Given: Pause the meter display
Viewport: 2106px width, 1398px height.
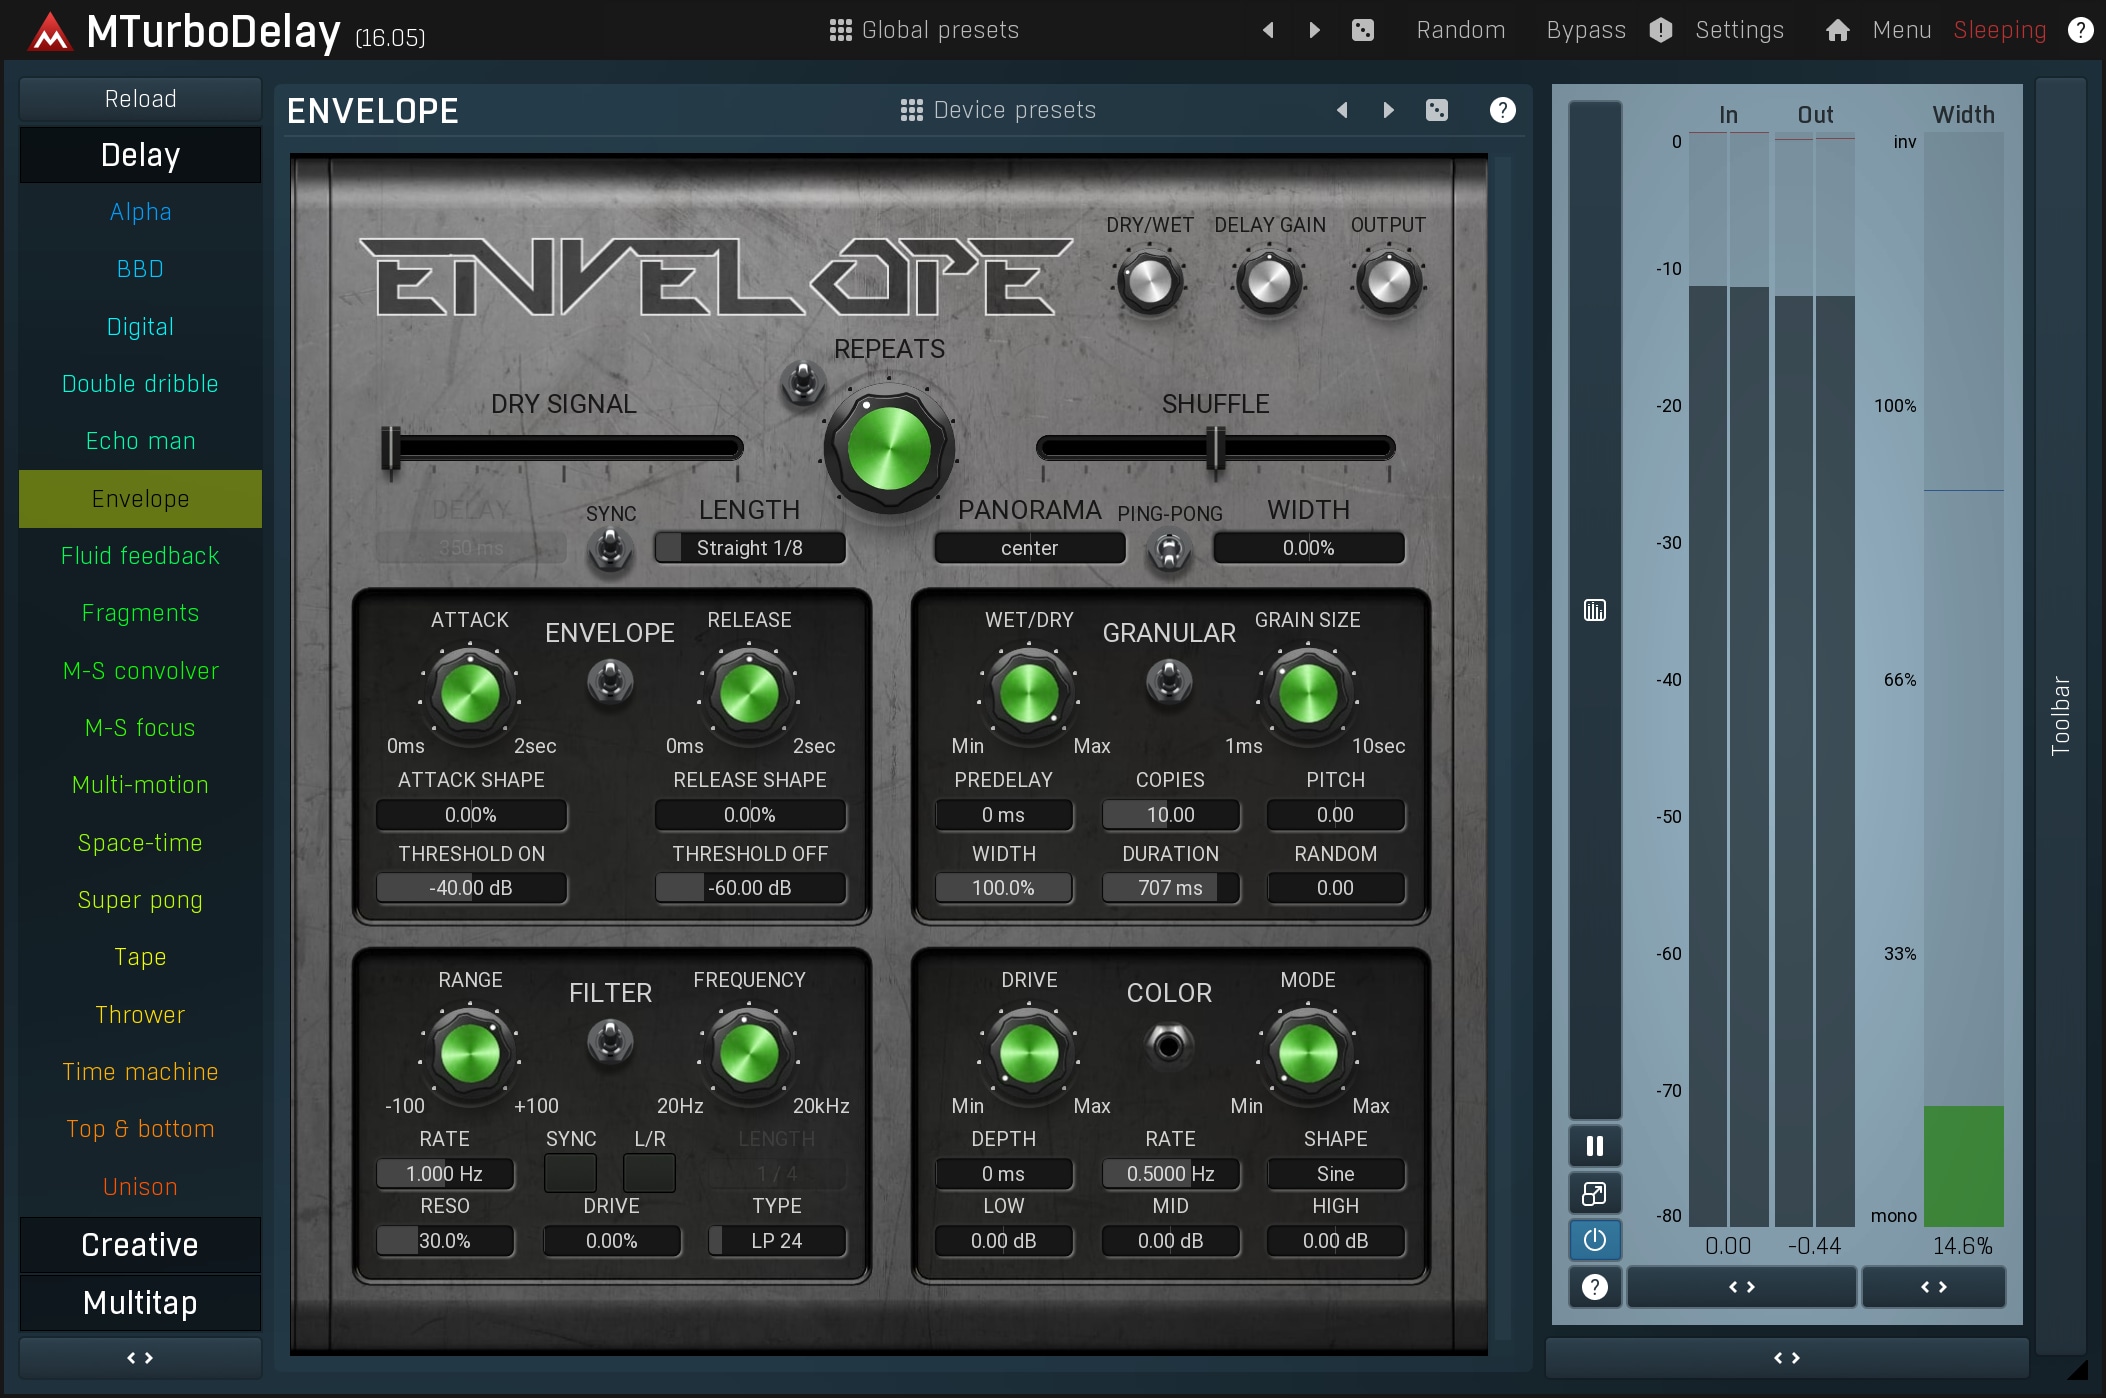Looking at the screenshot, I should [1595, 1146].
